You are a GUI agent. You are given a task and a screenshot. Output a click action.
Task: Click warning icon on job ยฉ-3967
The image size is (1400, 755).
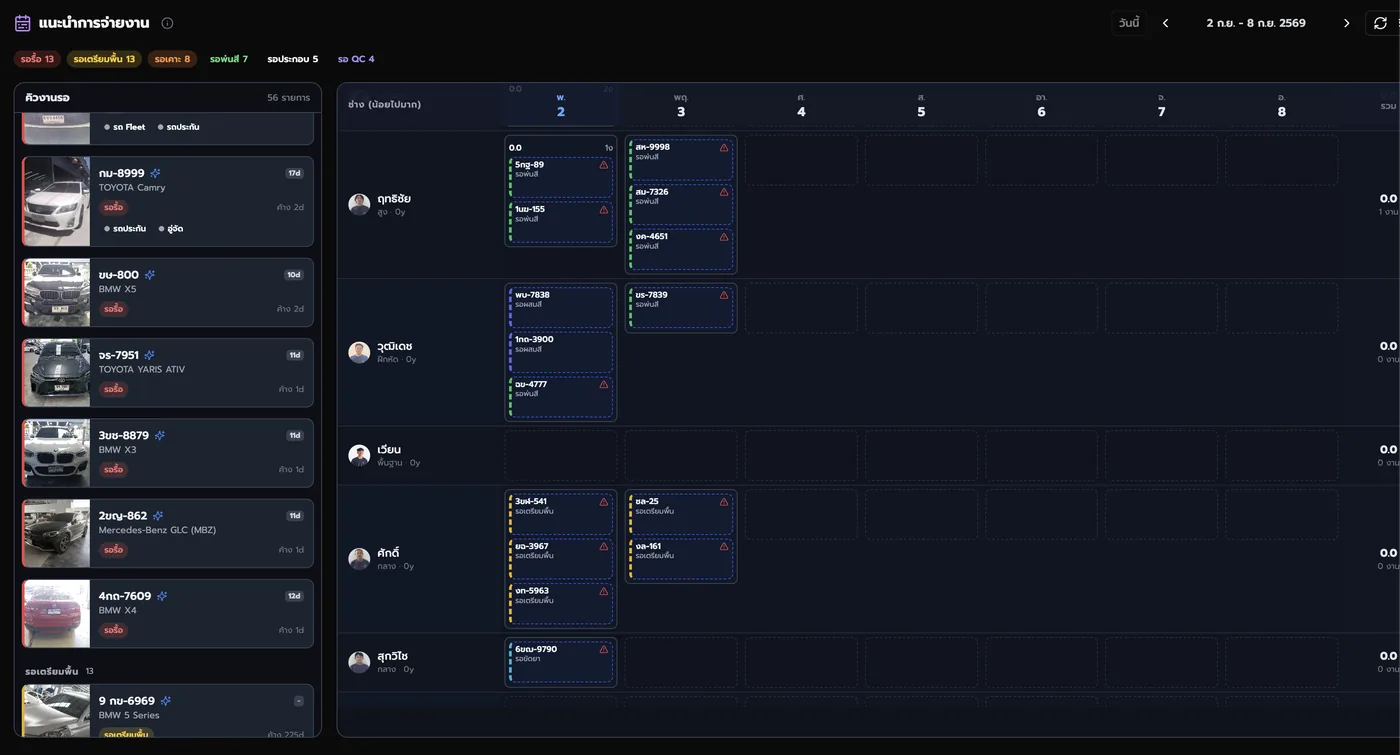click(x=604, y=547)
